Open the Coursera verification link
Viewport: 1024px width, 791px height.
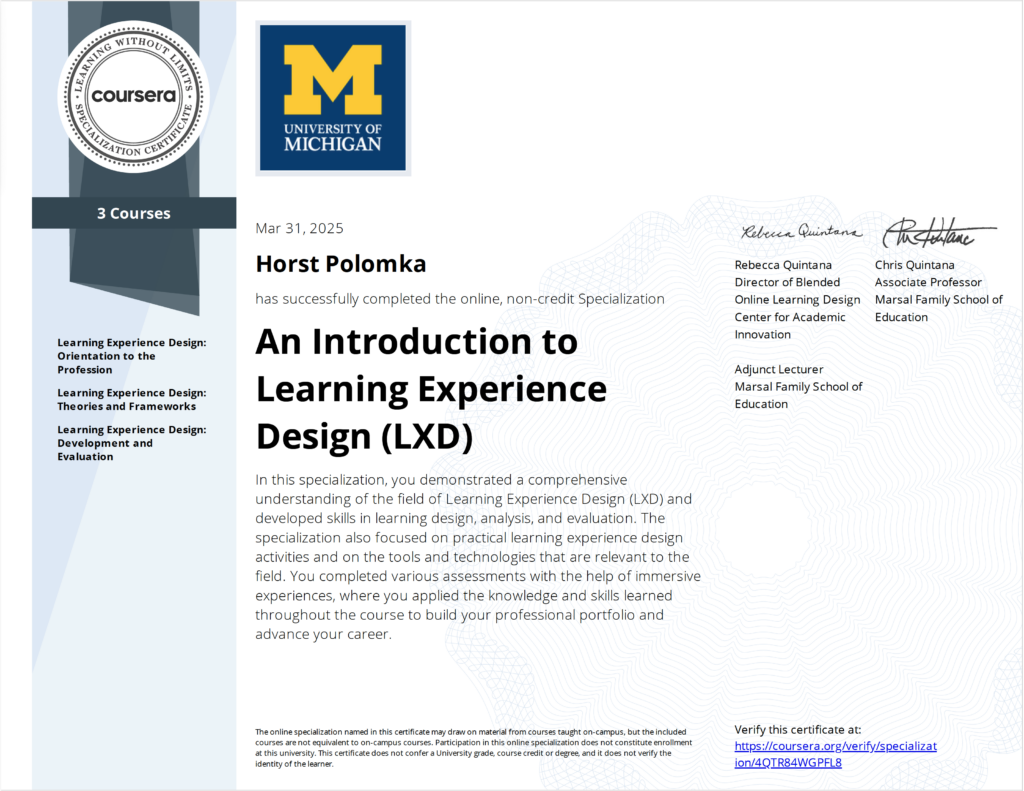click(835, 754)
